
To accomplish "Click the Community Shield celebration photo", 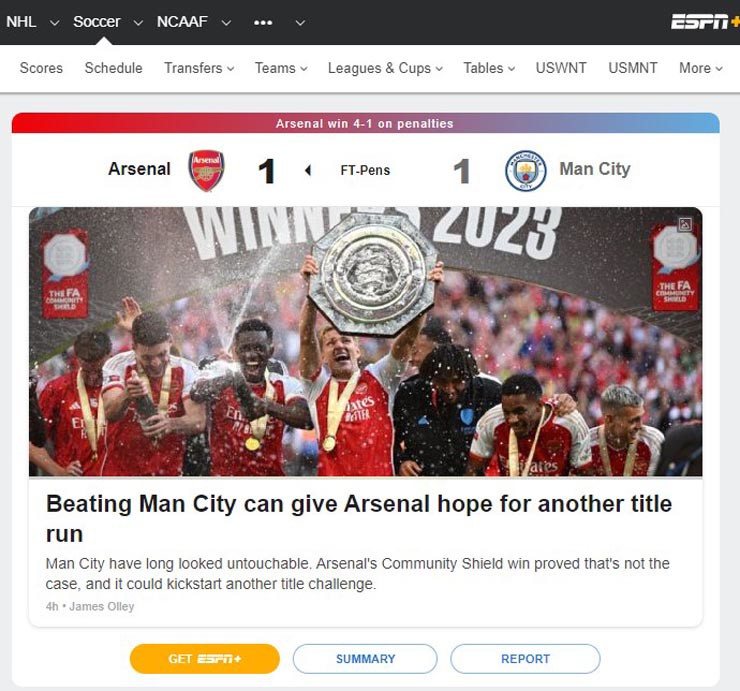I will coord(365,342).
